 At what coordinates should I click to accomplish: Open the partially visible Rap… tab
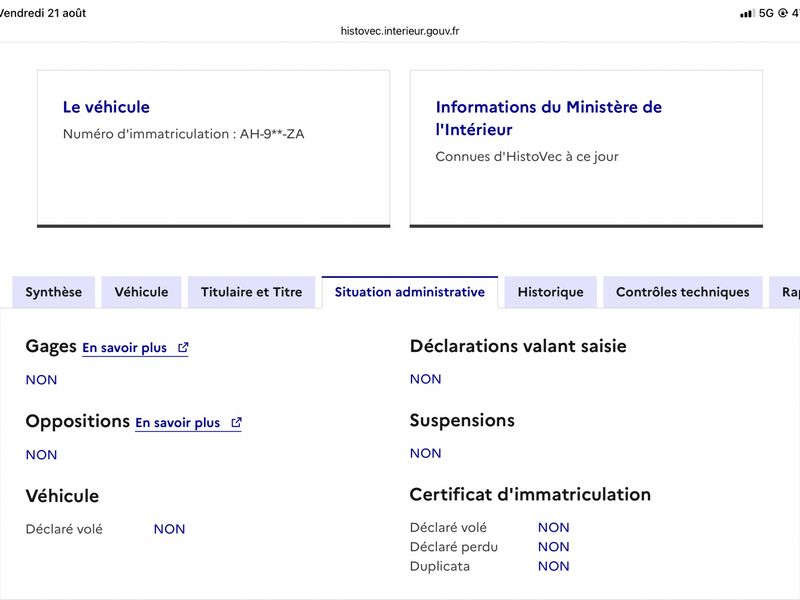[785, 292]
